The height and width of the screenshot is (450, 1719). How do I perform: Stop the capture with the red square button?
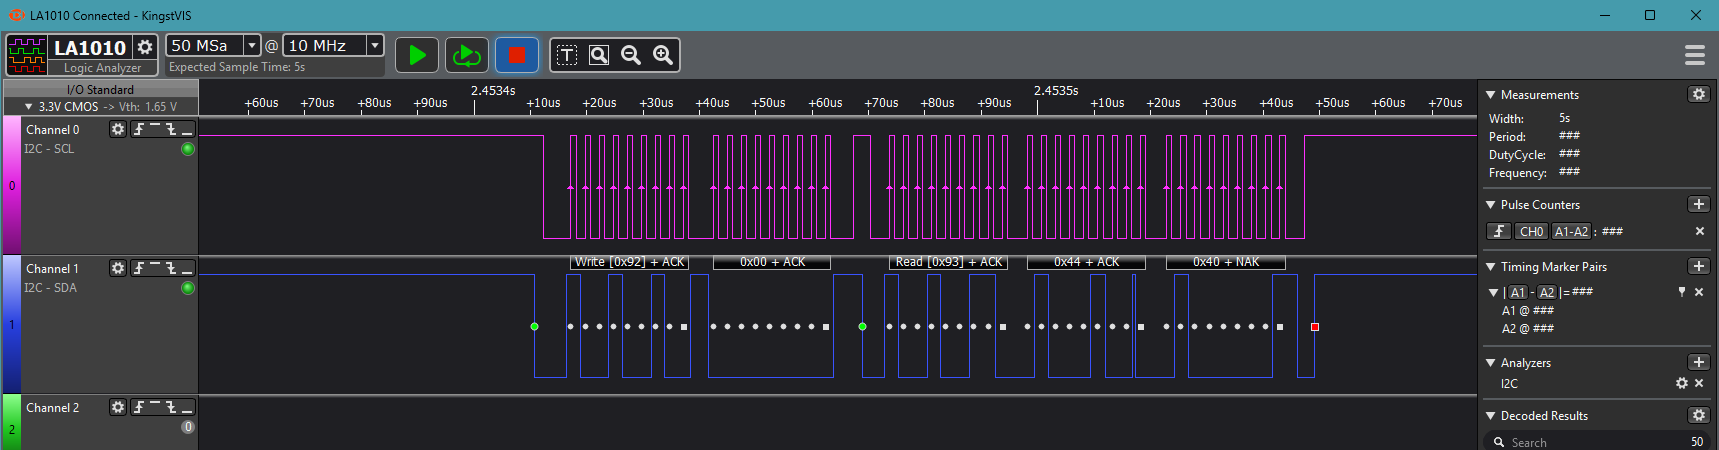tap(517, 55)
